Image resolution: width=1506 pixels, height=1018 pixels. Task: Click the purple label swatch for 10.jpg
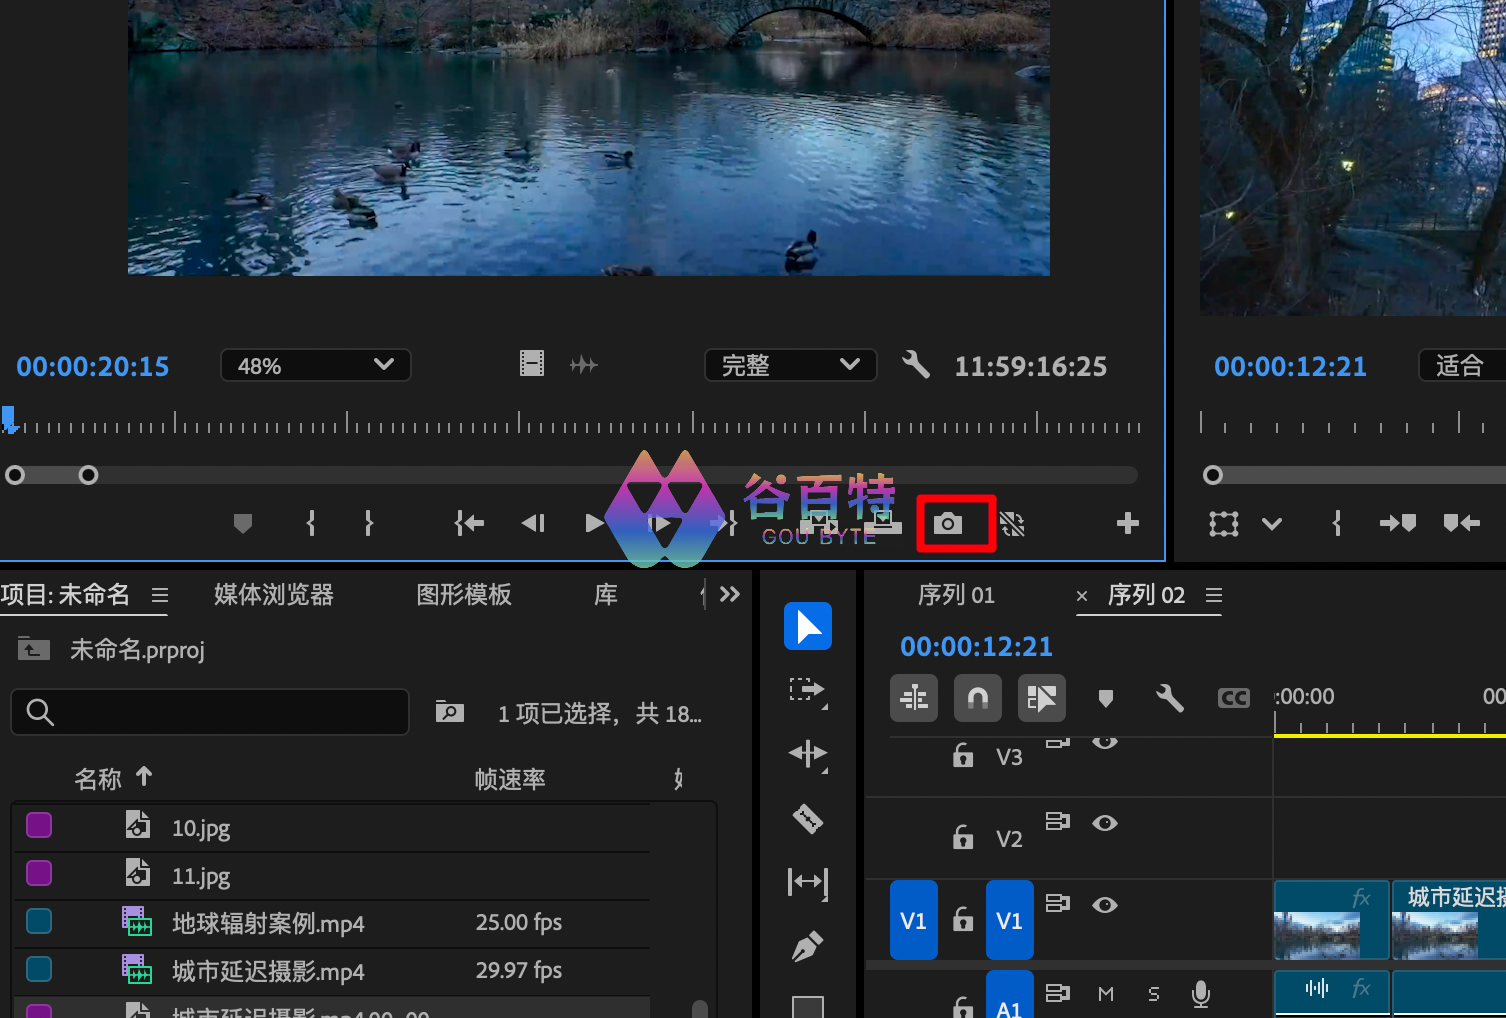coord(39,826)
